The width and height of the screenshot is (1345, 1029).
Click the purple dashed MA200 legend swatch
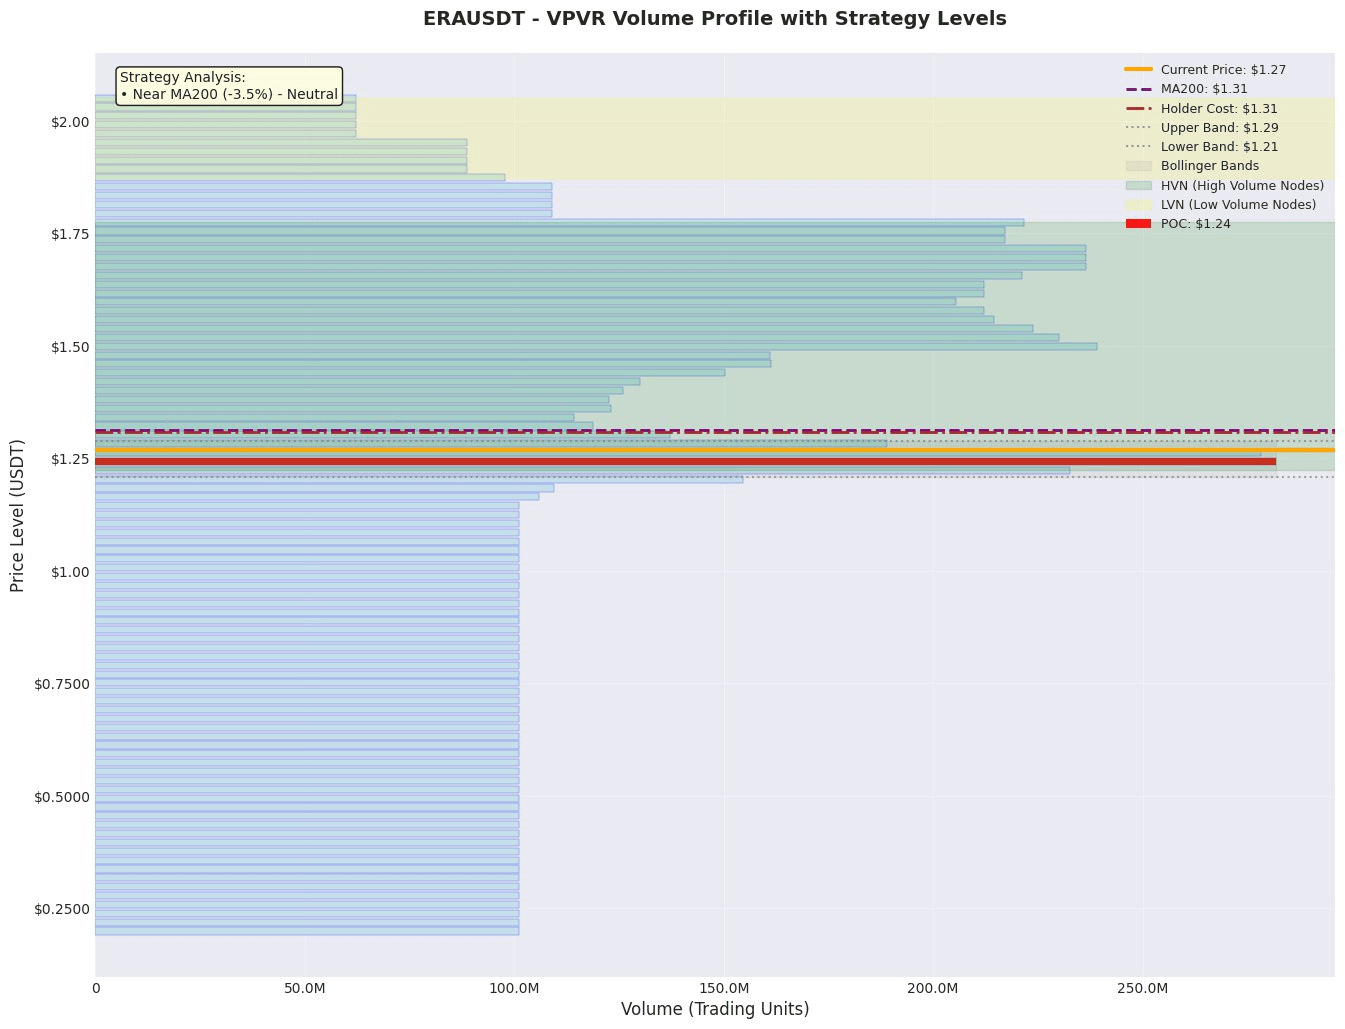pyautogui.click(x=1139, y=89)
